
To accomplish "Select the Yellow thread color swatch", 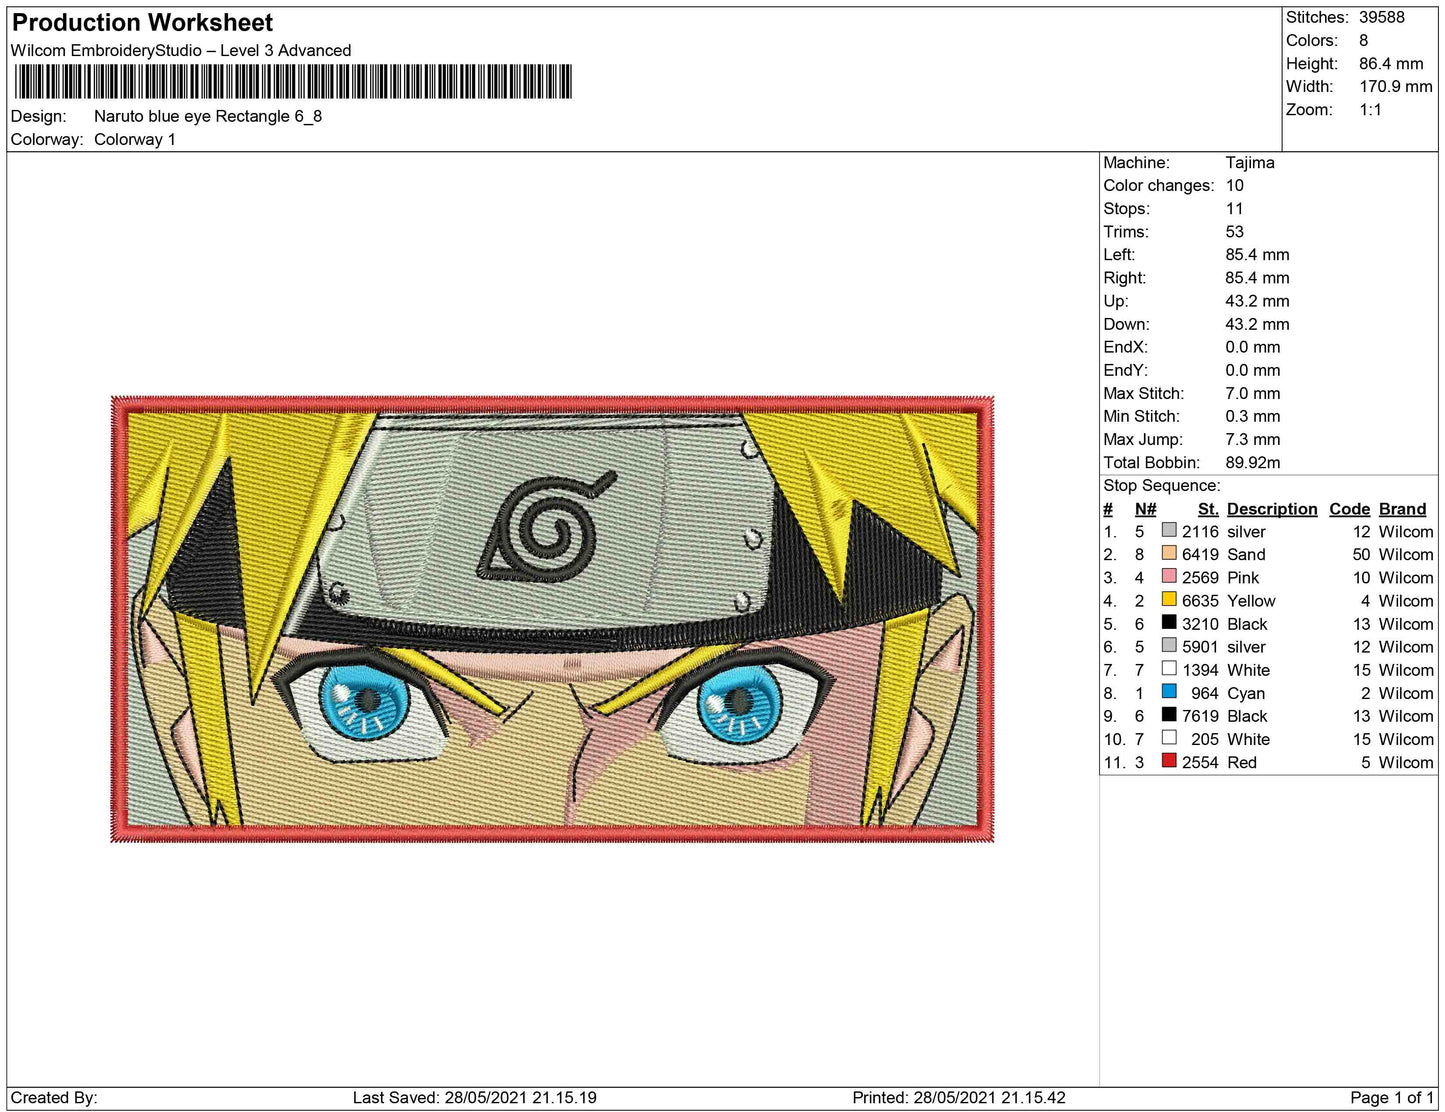I will (x=1169, y=599).
